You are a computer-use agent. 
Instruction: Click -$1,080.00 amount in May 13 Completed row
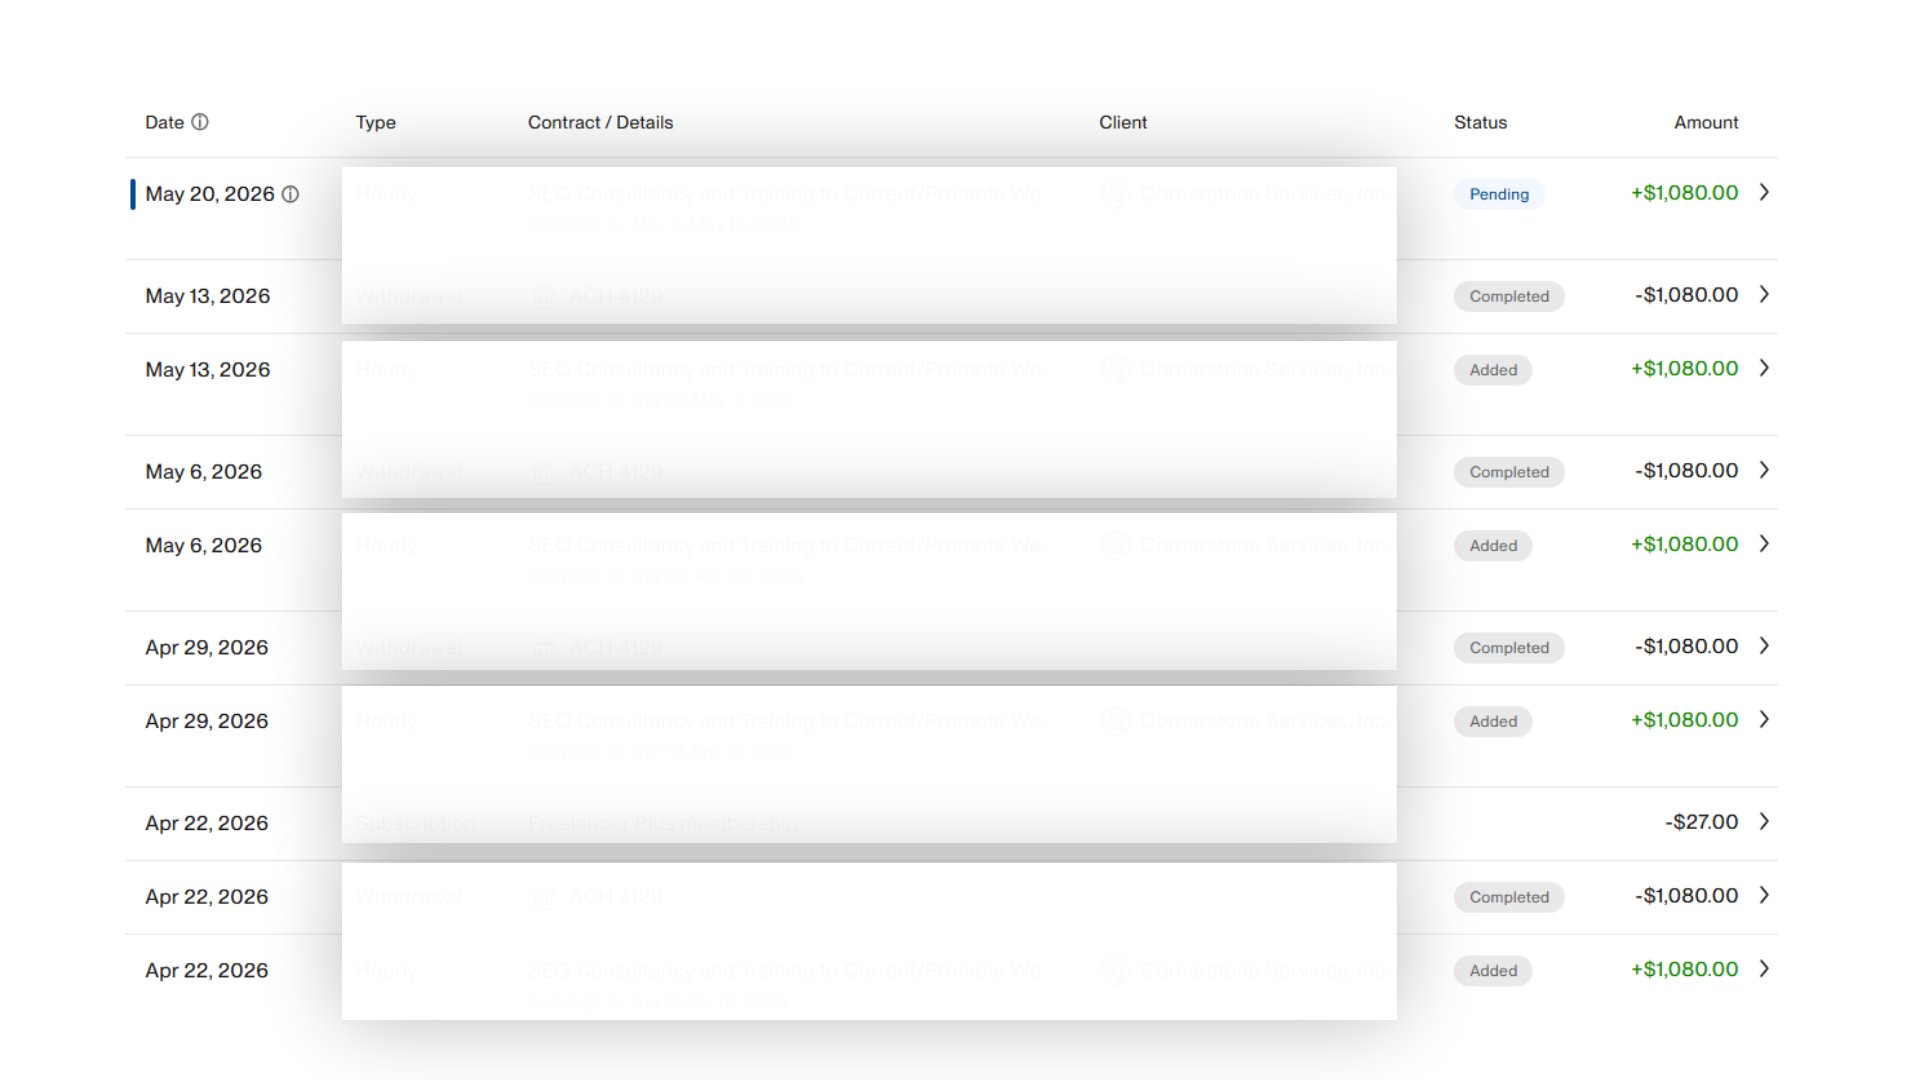pos(1686,295)
